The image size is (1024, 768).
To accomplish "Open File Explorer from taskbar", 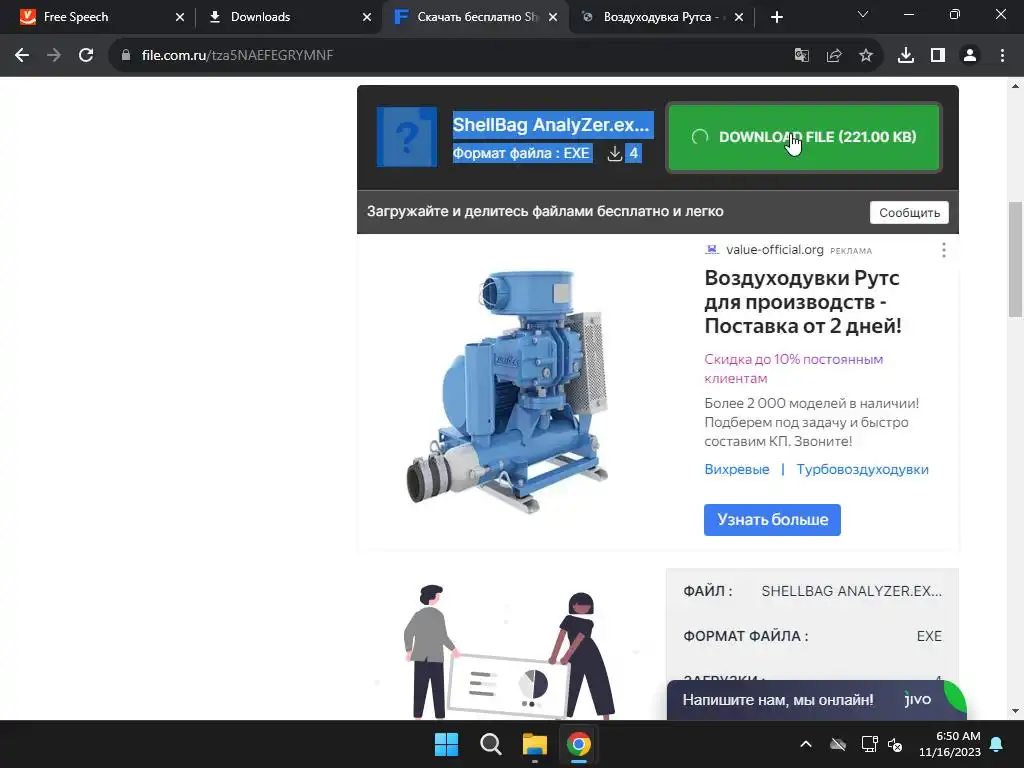I will point(535,744).
